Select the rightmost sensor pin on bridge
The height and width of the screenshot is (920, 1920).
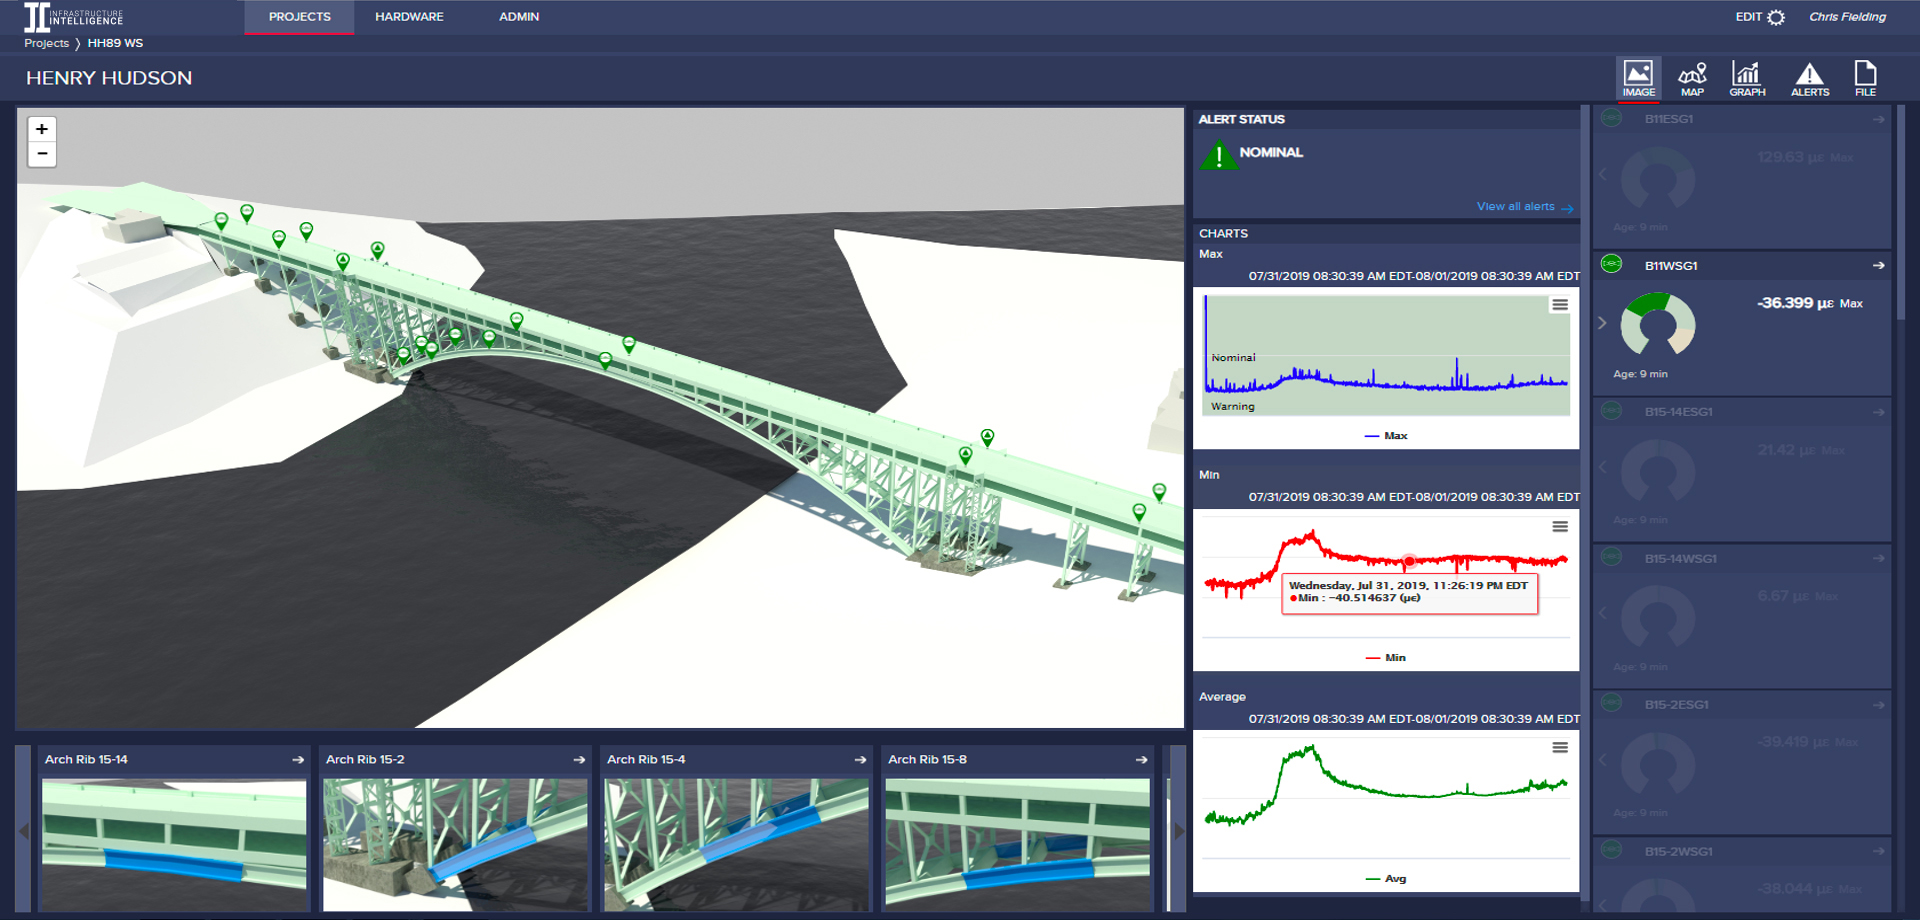tap(1159, 491)
